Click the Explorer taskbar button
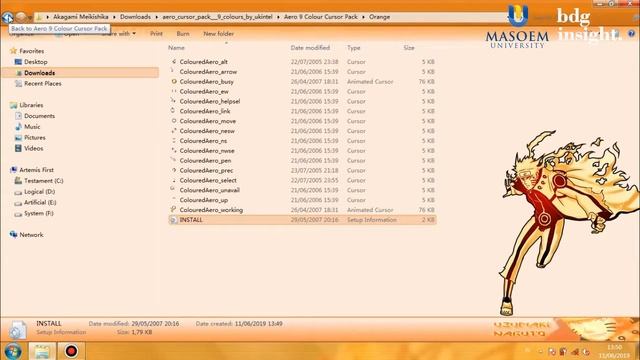 pos(42,351)
